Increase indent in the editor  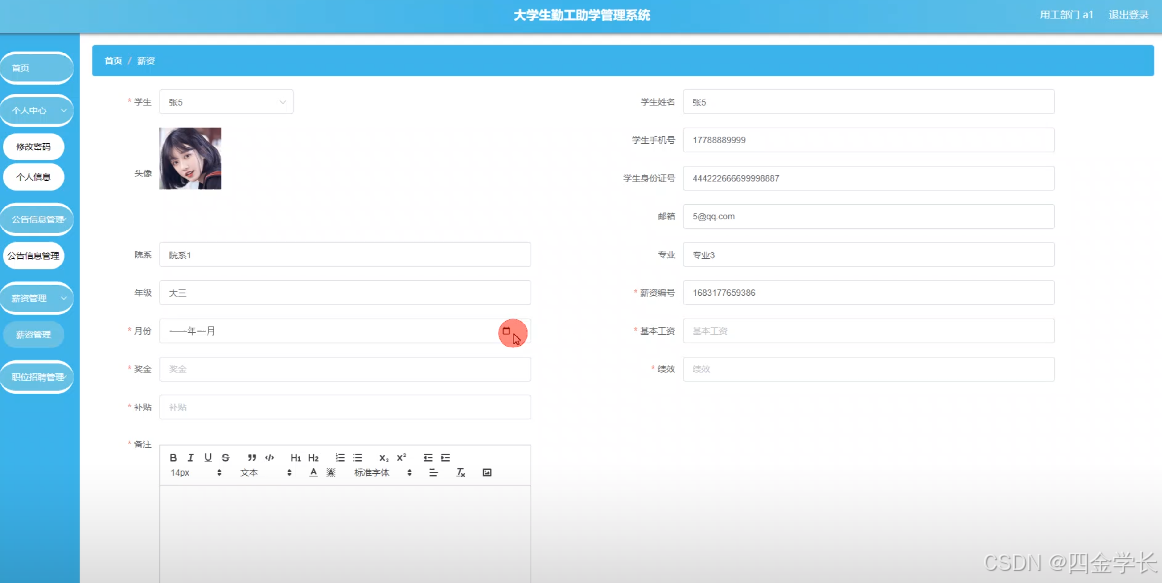445,458
